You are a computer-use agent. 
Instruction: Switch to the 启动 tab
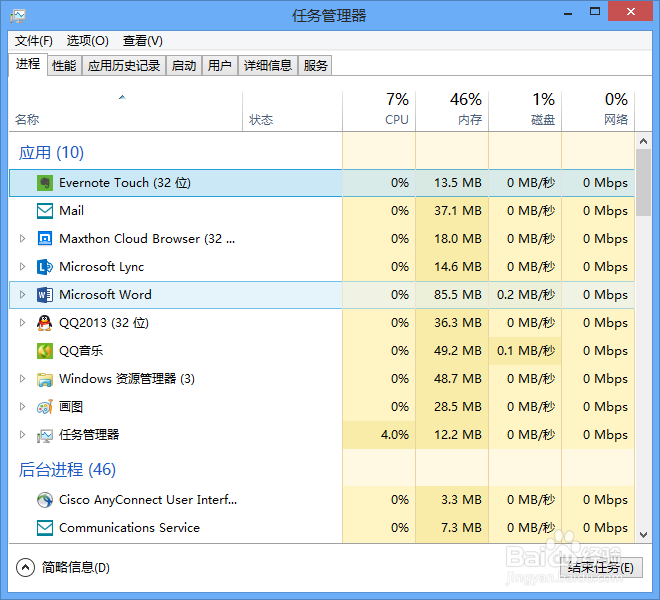point(184,66)
